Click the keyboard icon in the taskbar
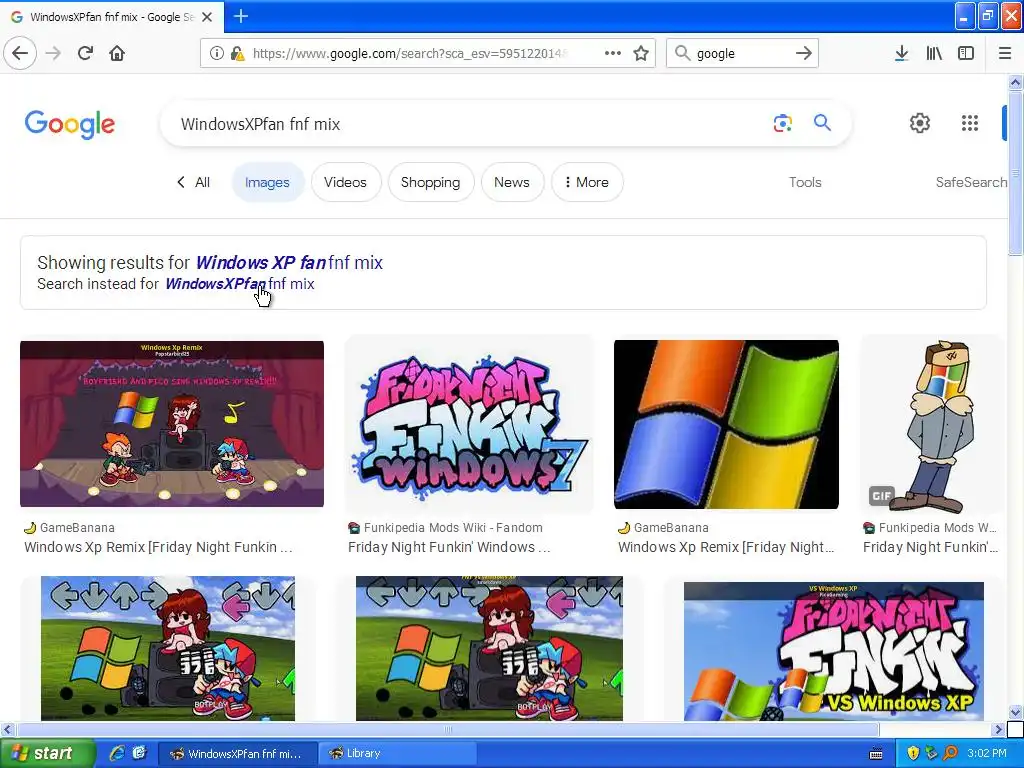1024x768 pixels. pyautogui.click(x=876, y=754)
